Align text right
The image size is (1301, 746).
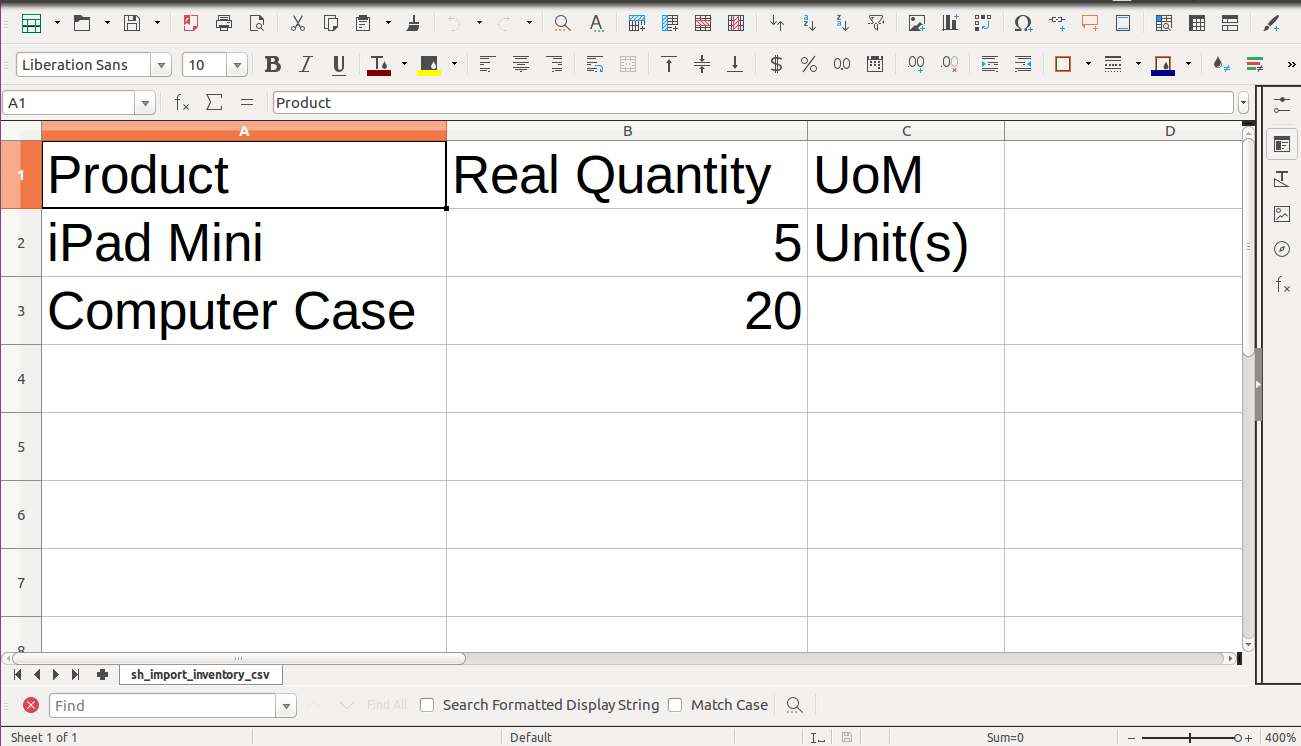click(x=553, y=65)
